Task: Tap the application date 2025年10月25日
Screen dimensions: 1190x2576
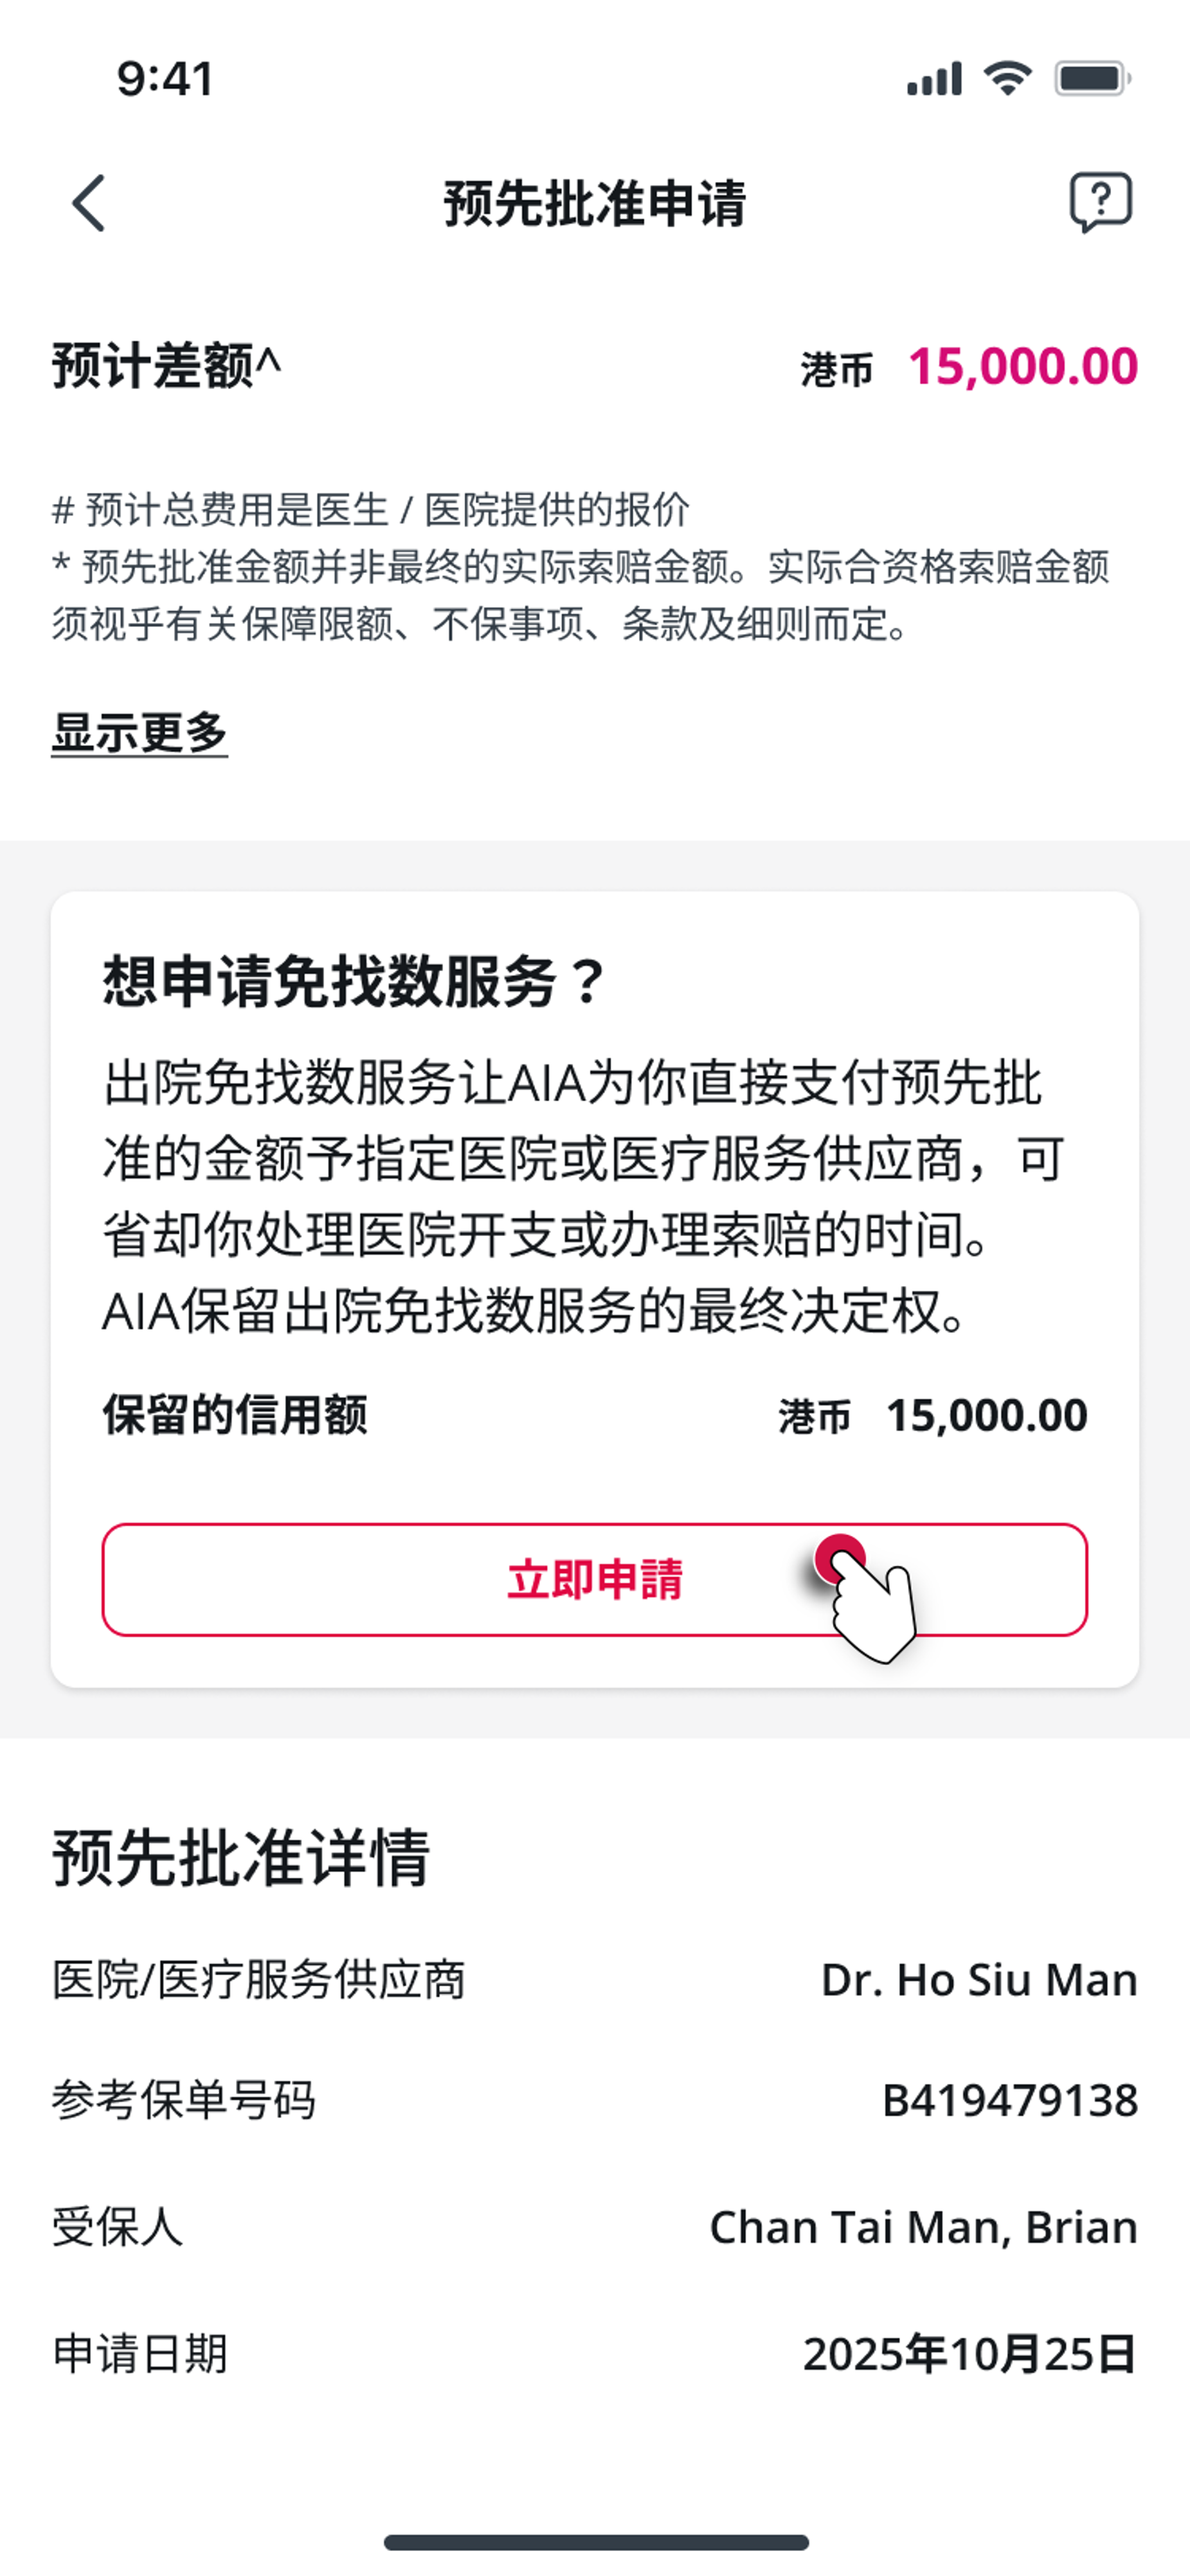Action: 969,2354
